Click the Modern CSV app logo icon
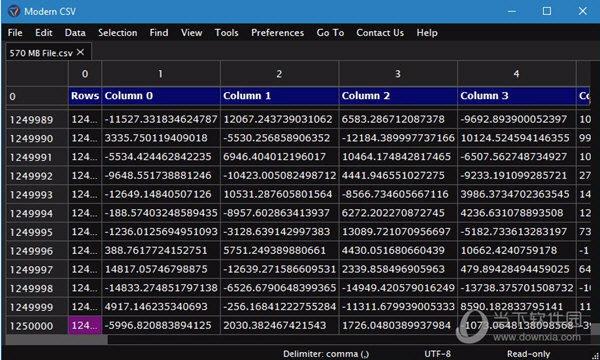Screen dimensions: 600x360 pyautogui.click(x=13, y=11)
